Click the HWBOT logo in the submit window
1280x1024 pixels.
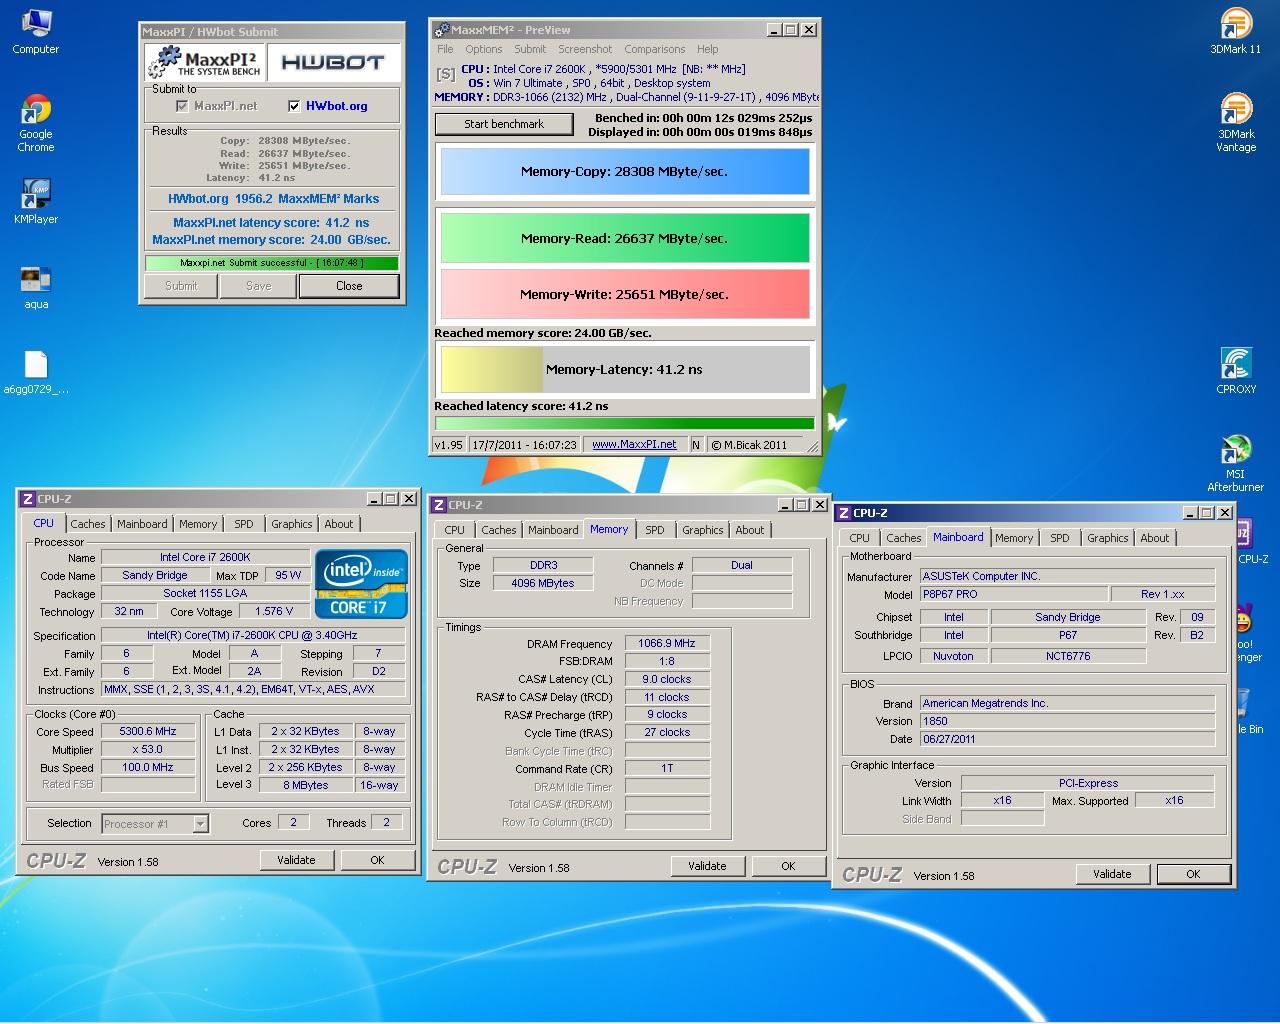click(333, 62)
